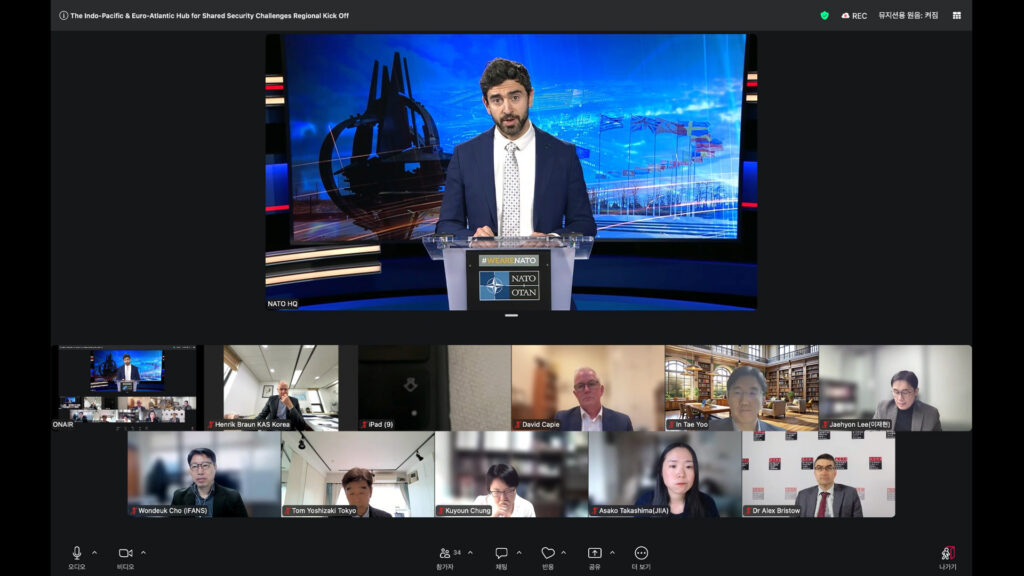Click the meeting info icon beside title

click(64, 15)
